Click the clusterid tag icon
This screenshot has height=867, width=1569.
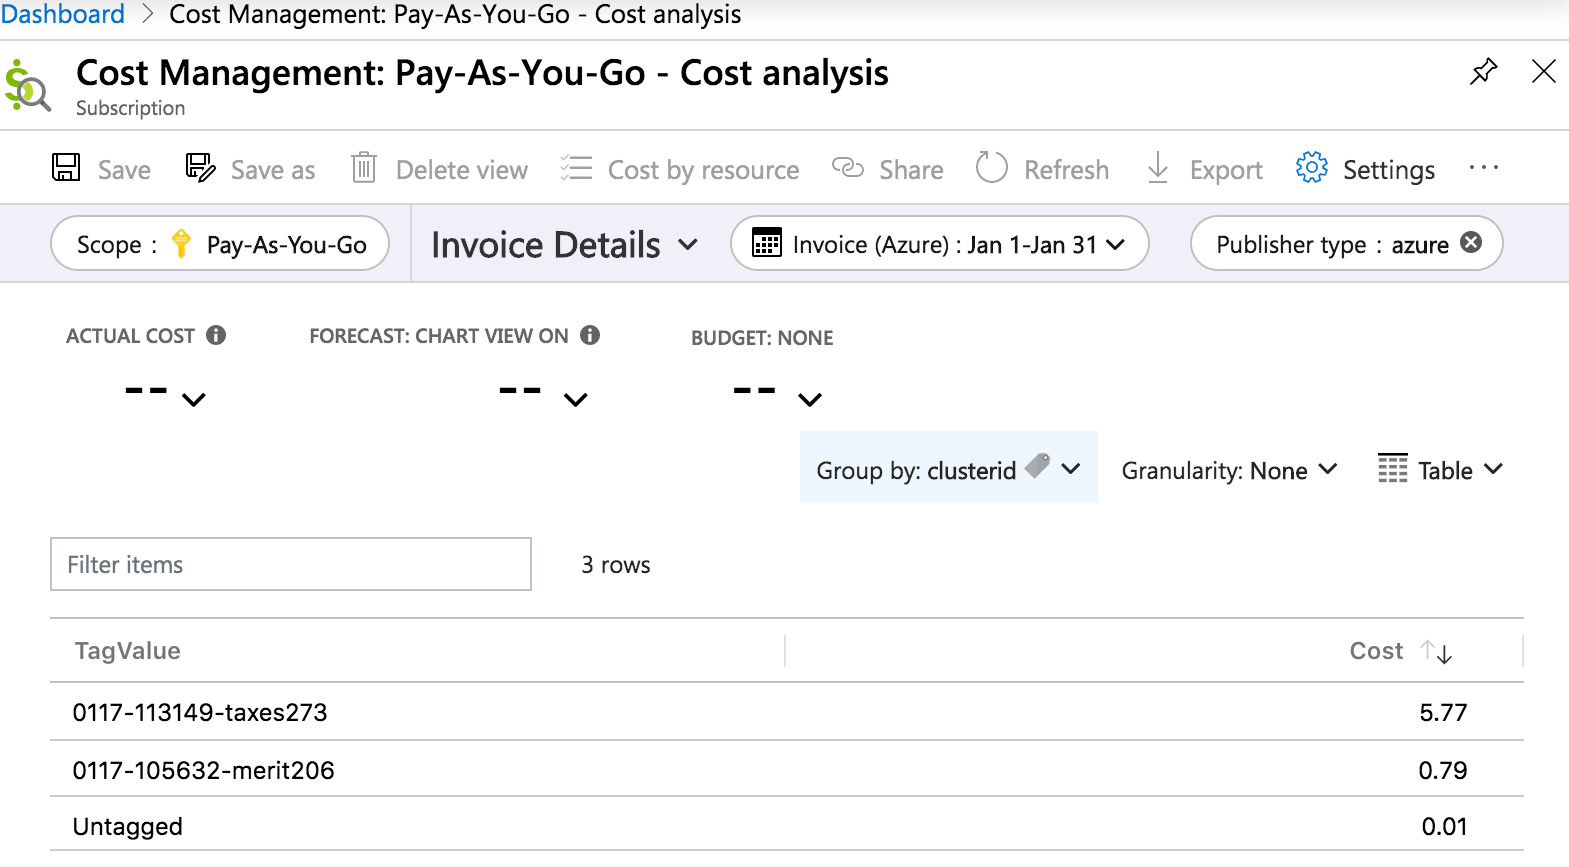coord(1038,465)
